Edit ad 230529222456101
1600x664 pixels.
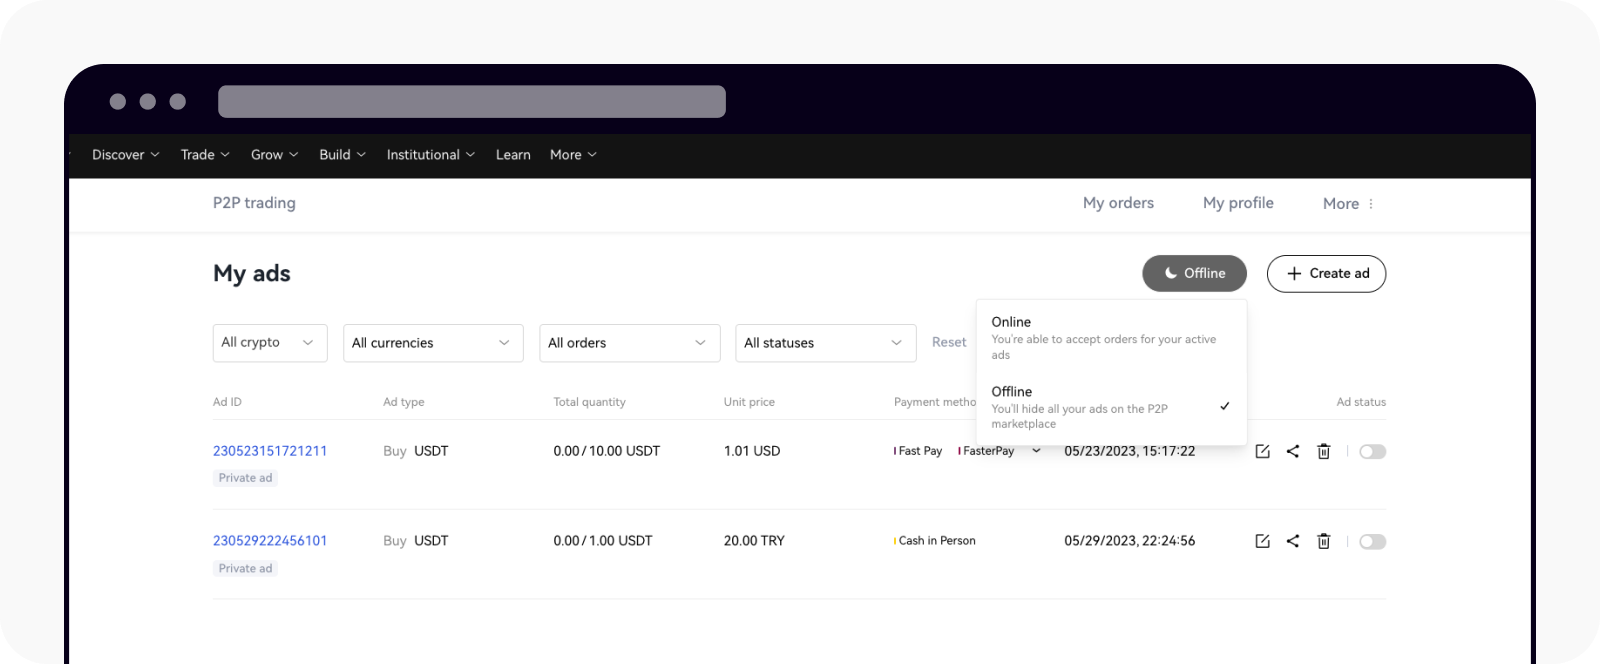[x=1262, y=541]
